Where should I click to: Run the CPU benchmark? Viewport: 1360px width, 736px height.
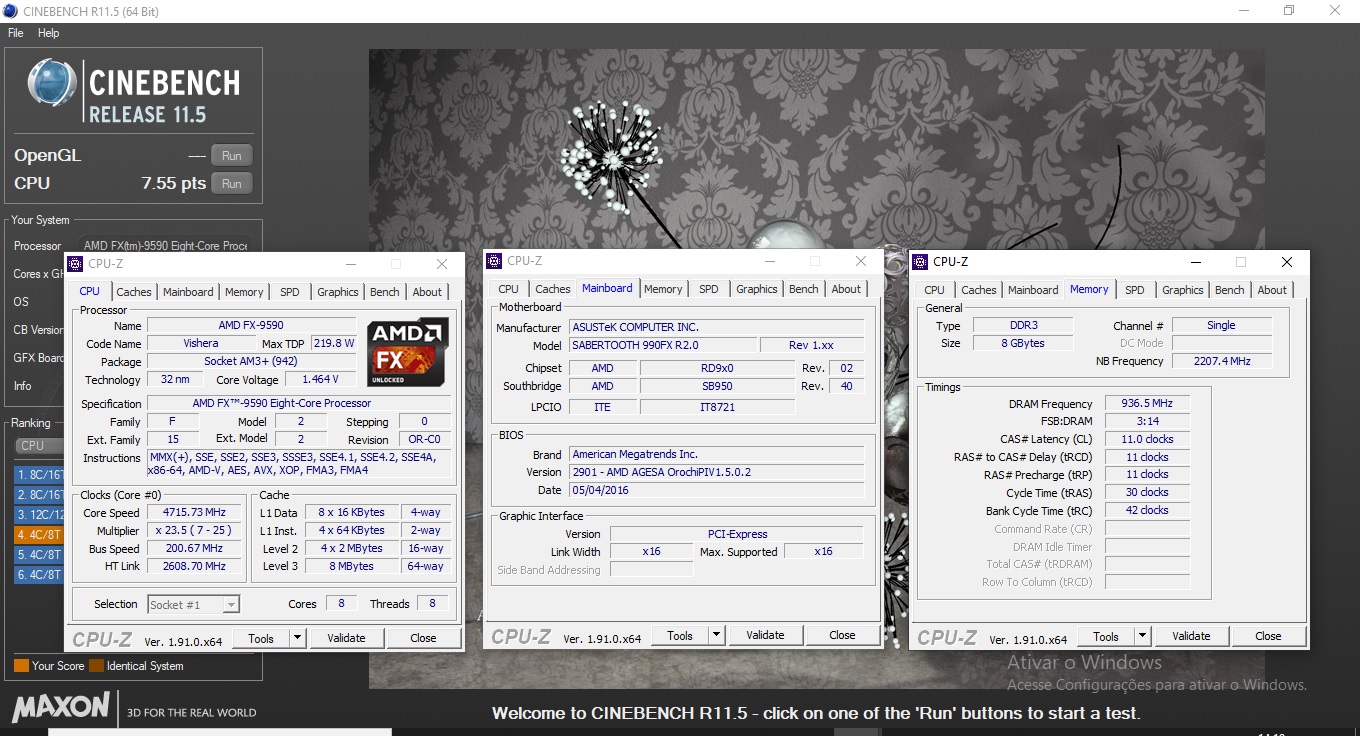click(x=231, y=183)
